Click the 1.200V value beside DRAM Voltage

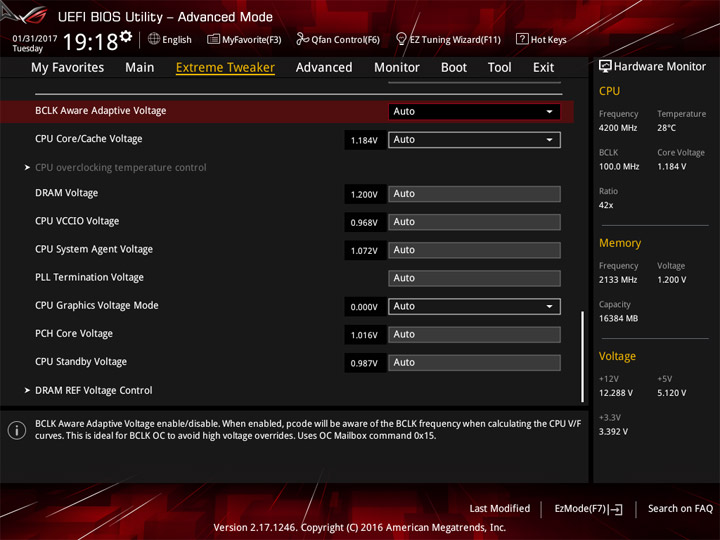[x=364, y=194]
